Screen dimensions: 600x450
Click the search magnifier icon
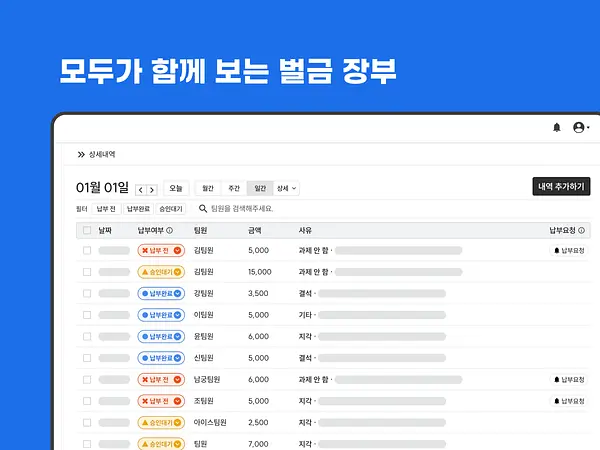203,209
